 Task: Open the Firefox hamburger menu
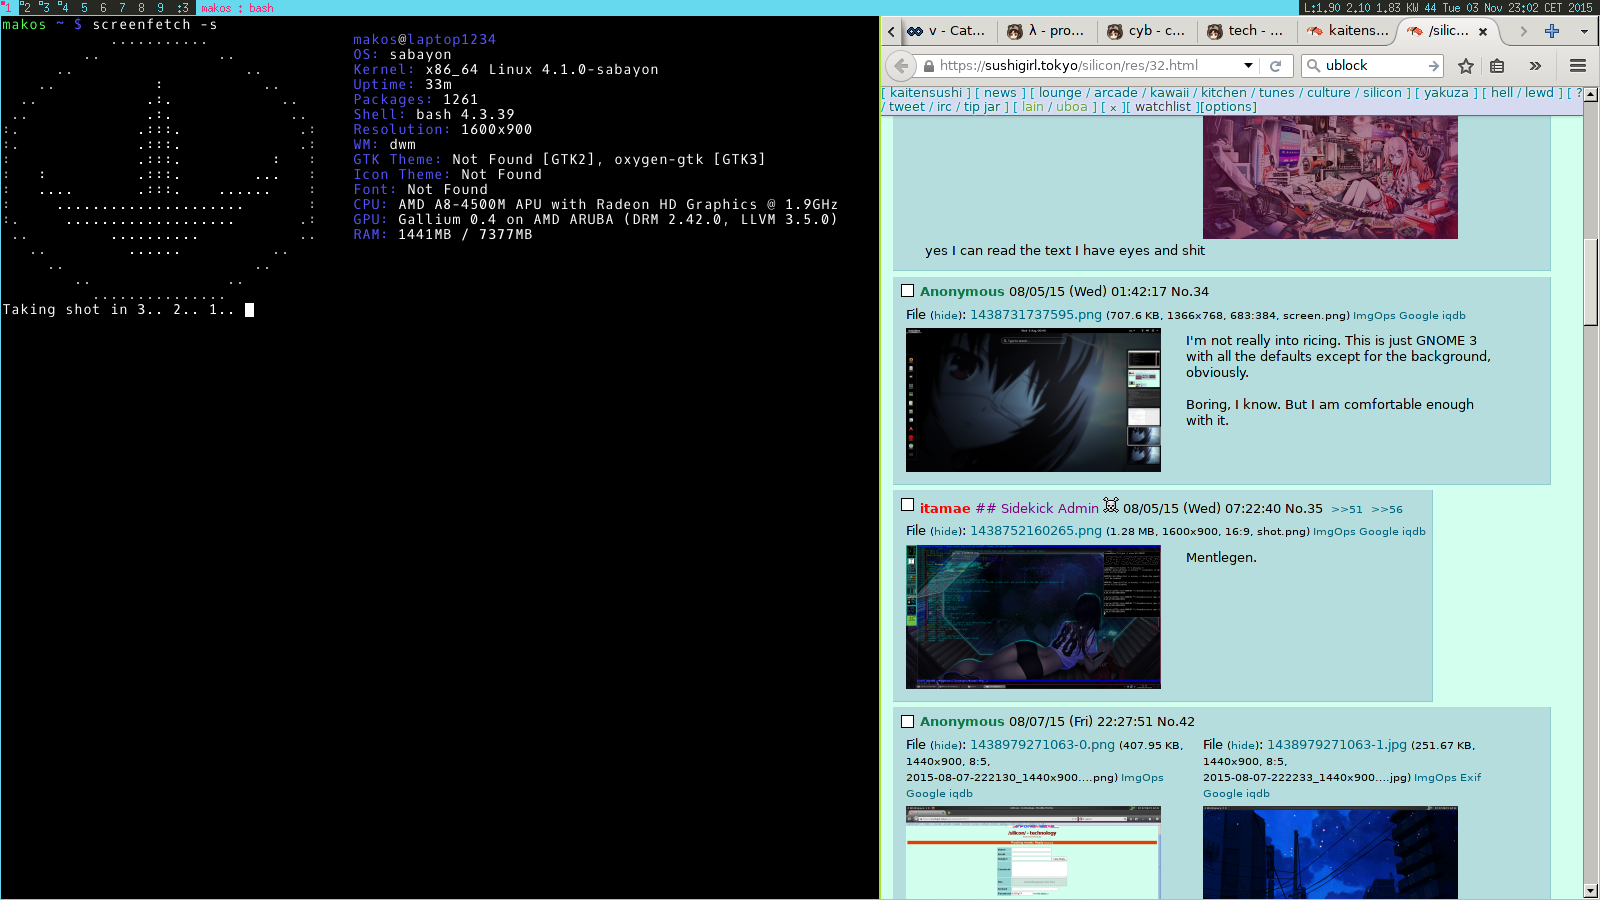click(1578, 66)
